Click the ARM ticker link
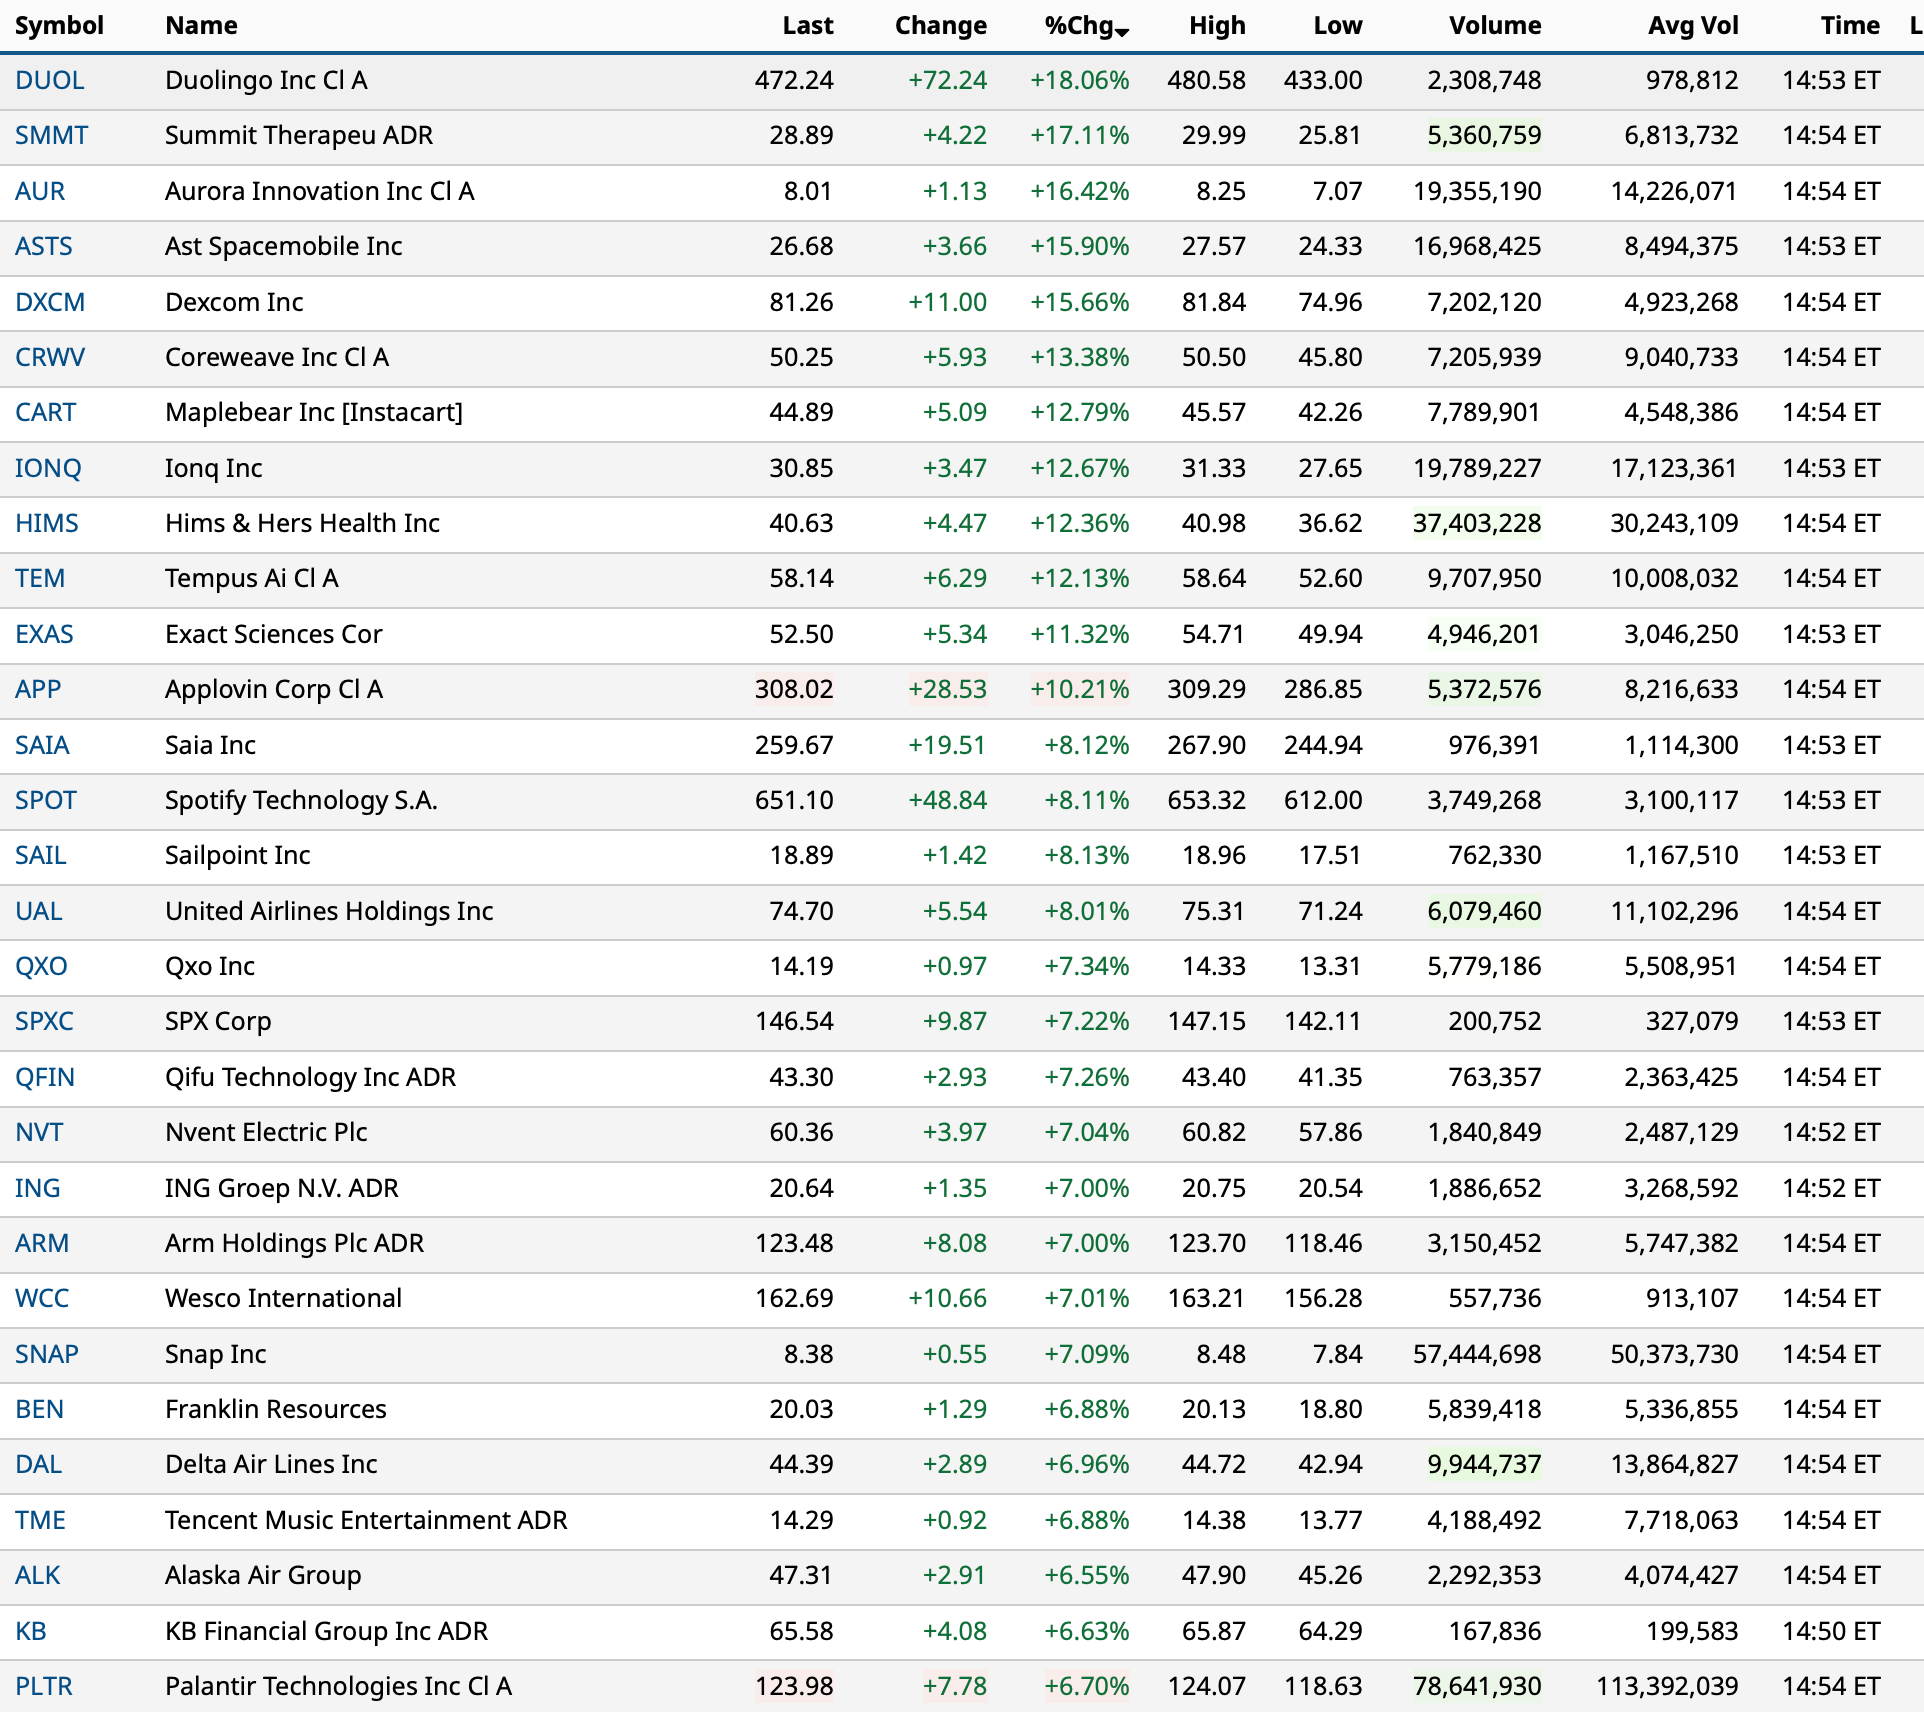Viewport: 1924px width, 1712px height. [41, 1243]
